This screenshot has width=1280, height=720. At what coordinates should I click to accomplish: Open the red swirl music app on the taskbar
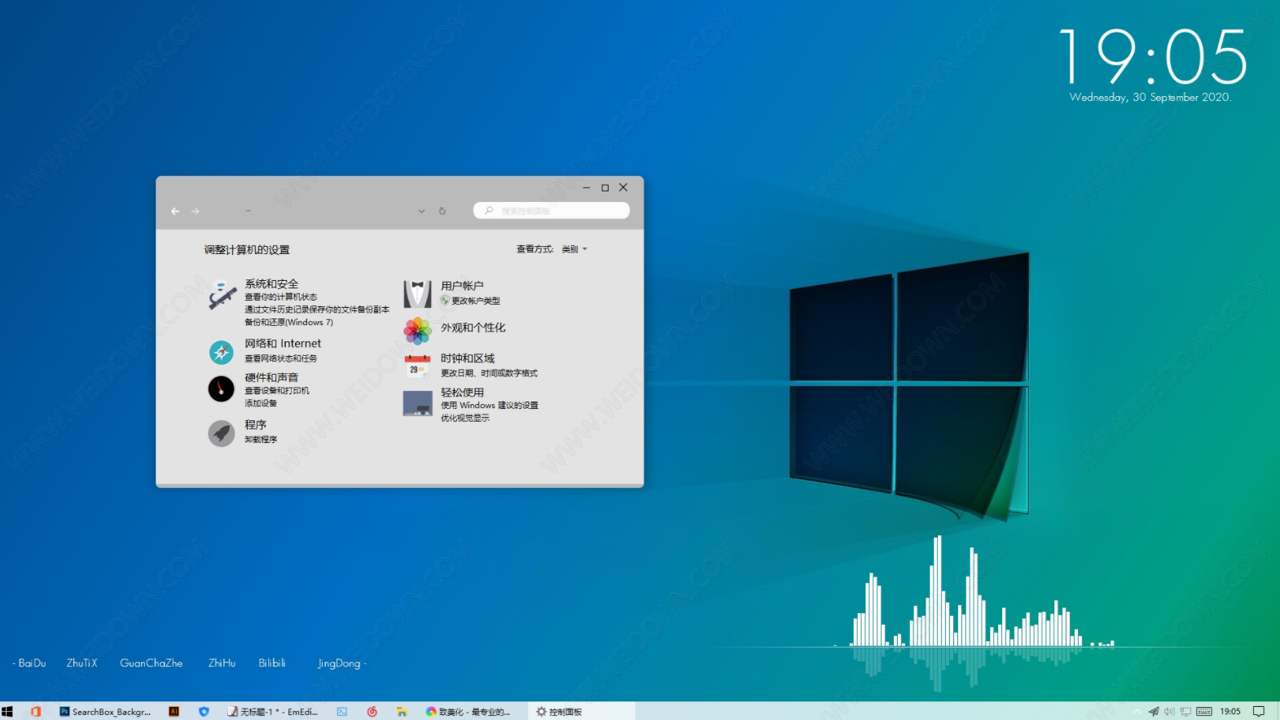click(372, 711)
